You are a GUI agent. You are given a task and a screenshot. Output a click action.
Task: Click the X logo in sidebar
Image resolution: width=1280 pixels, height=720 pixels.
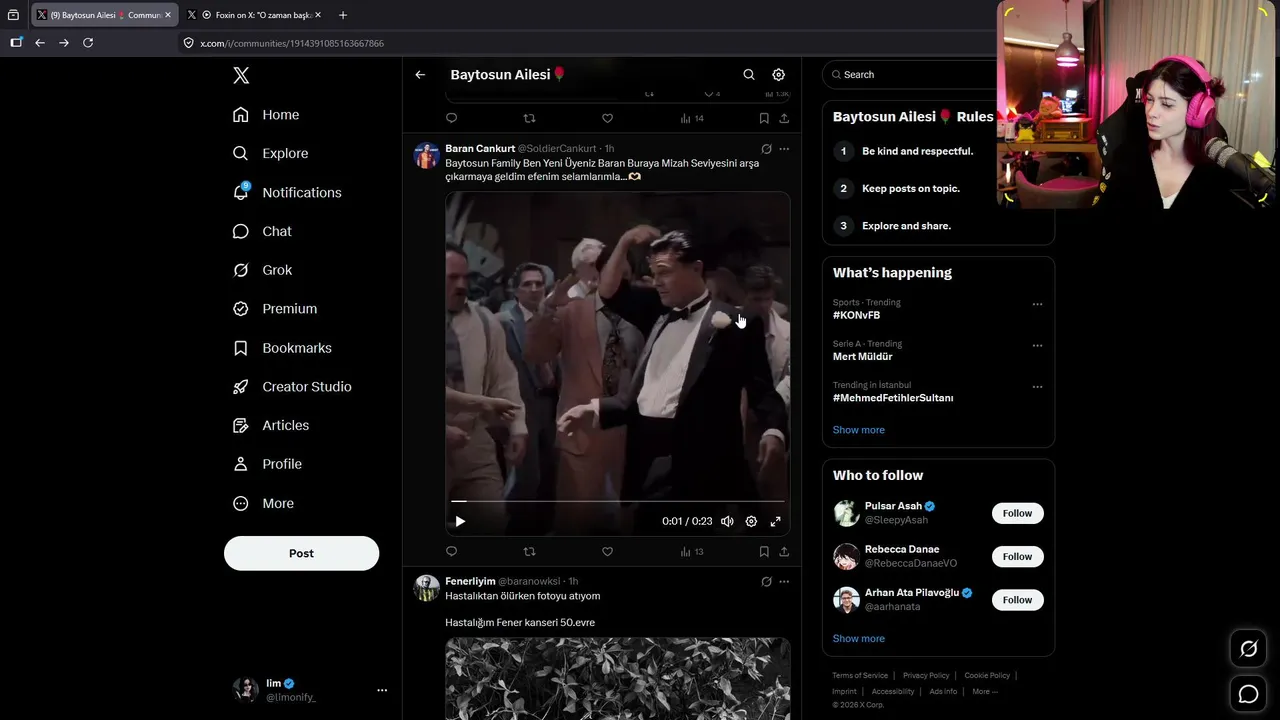click(x=241, y=75)
